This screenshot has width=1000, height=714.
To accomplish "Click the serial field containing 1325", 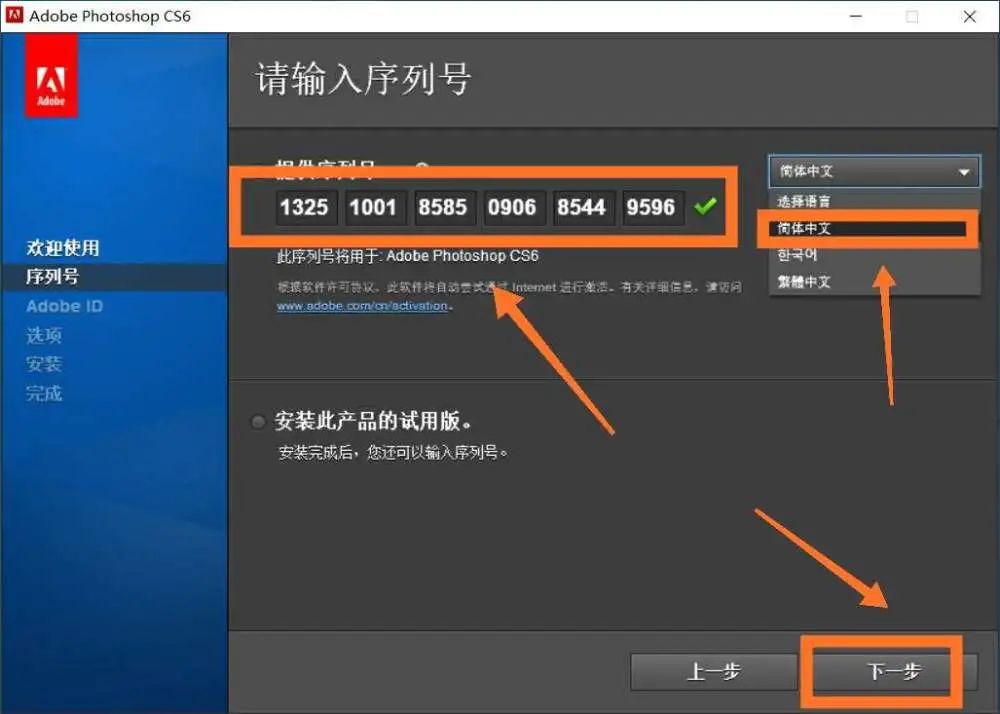I will [305, 207].
